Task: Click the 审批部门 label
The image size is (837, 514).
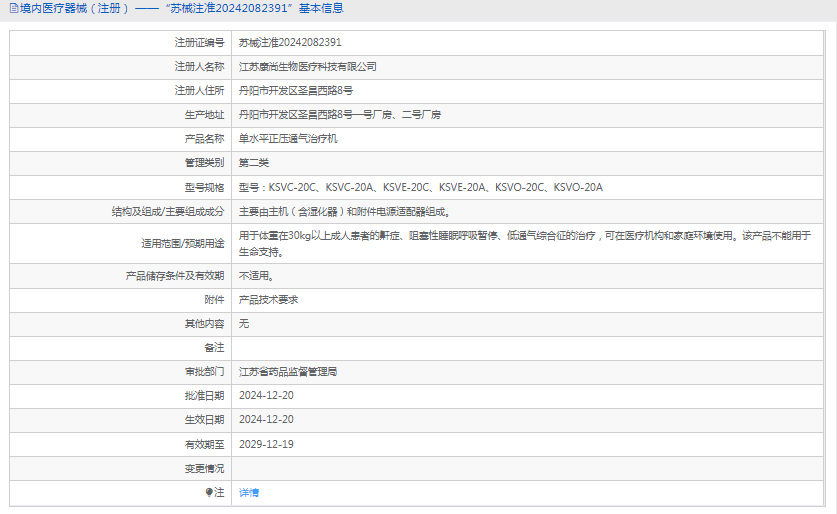Action: (204, 372)
